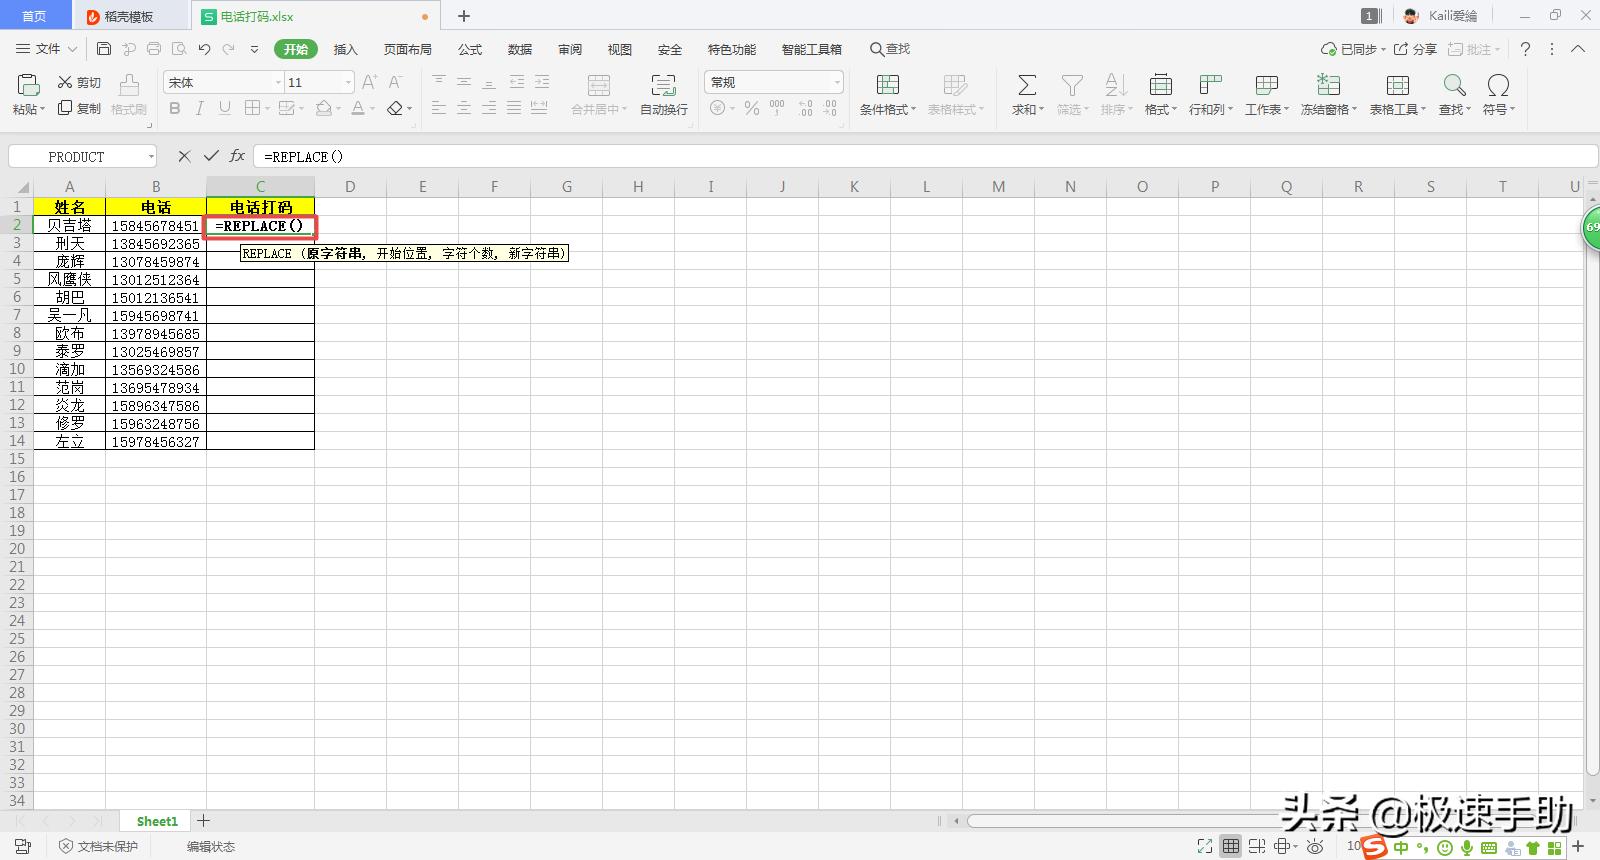
Task: Click the font color A swatch
Action: coord(358,108)
